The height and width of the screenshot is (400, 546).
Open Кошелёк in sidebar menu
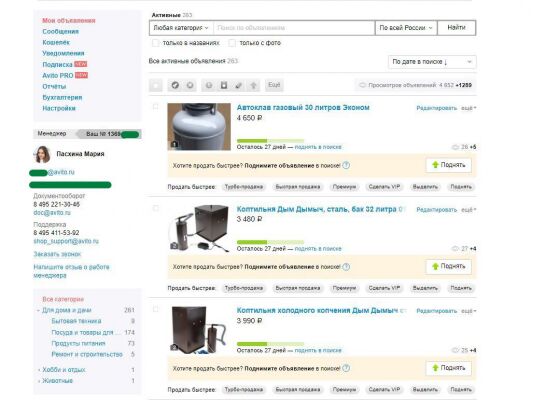tap(56, 42)
